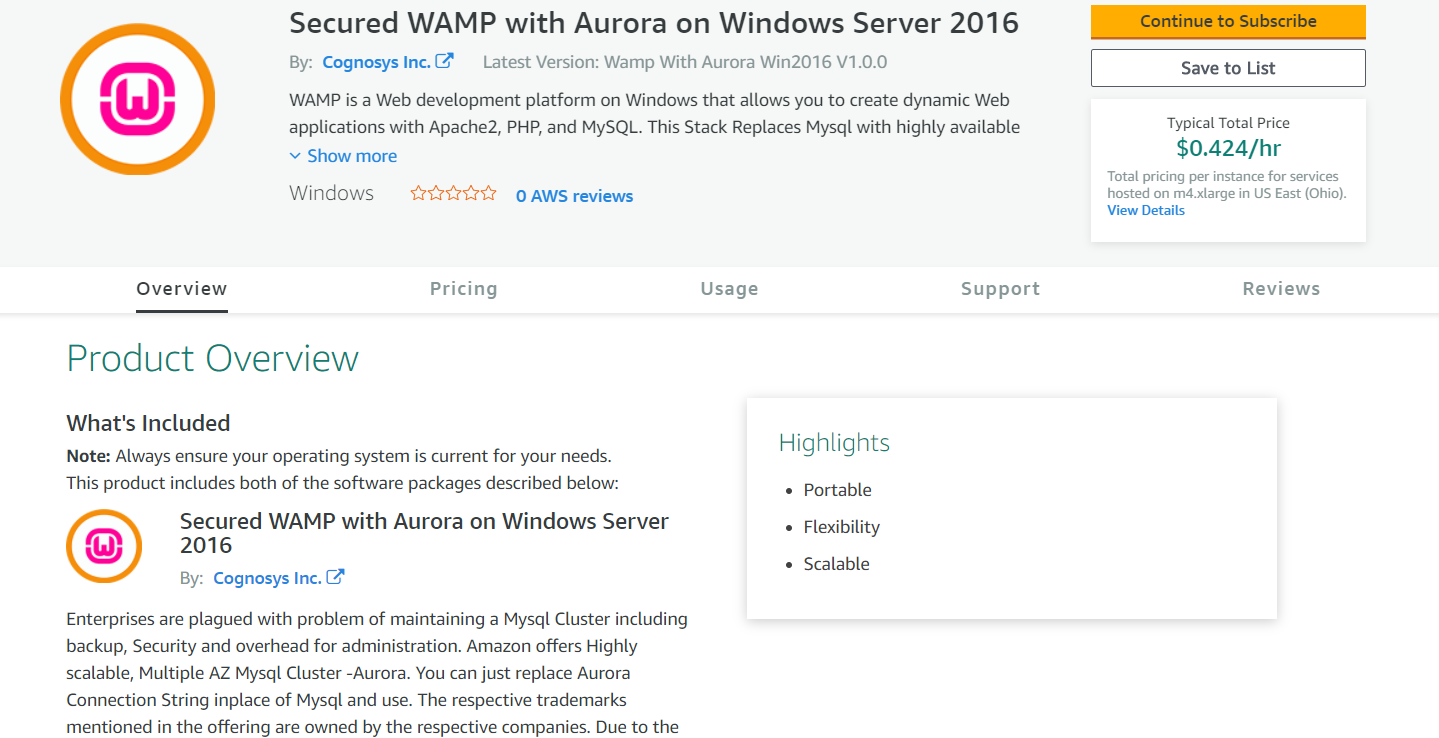Click the Highlights card heading
The width and height of the screenshot is (1439, 738).
pos(834,443)
